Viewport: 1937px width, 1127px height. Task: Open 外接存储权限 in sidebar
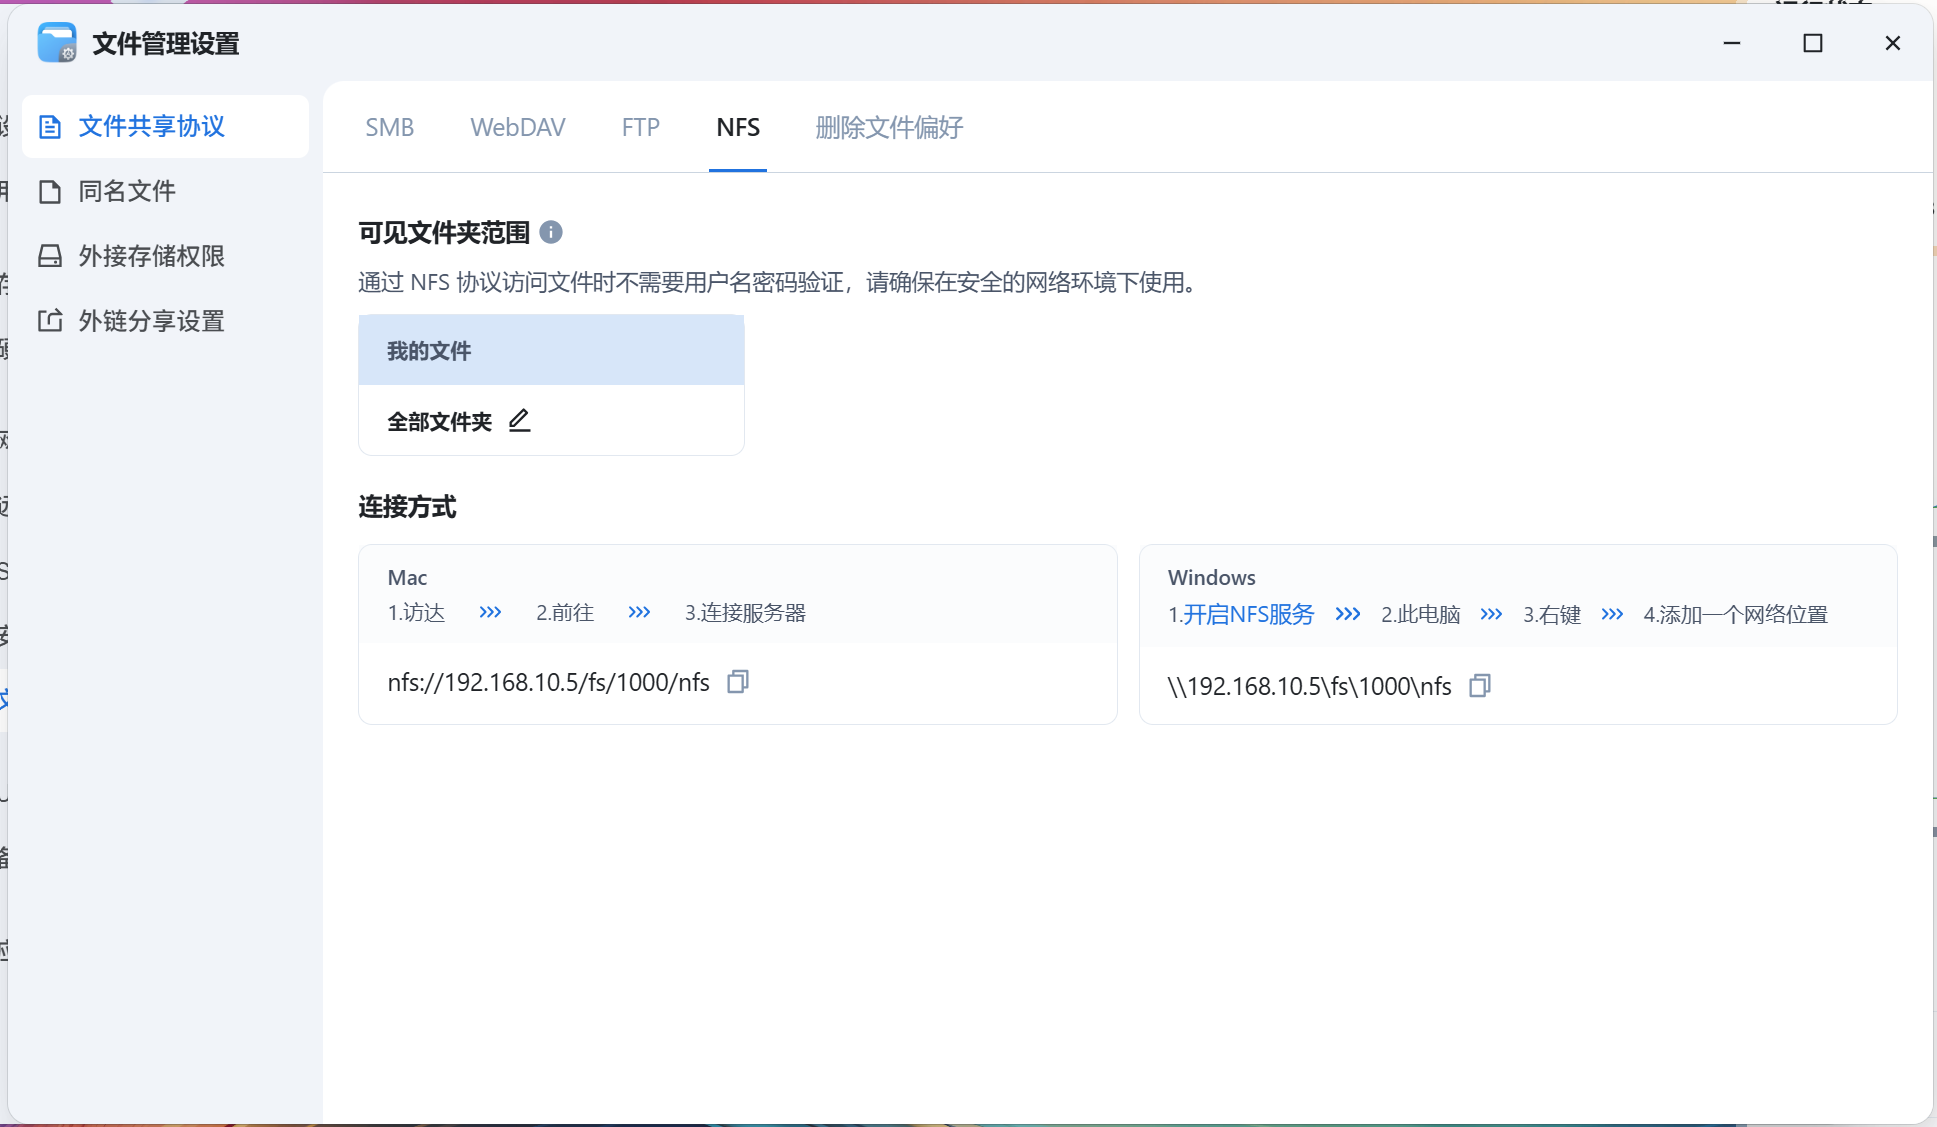pyautogui.click(x=151, y=257)
